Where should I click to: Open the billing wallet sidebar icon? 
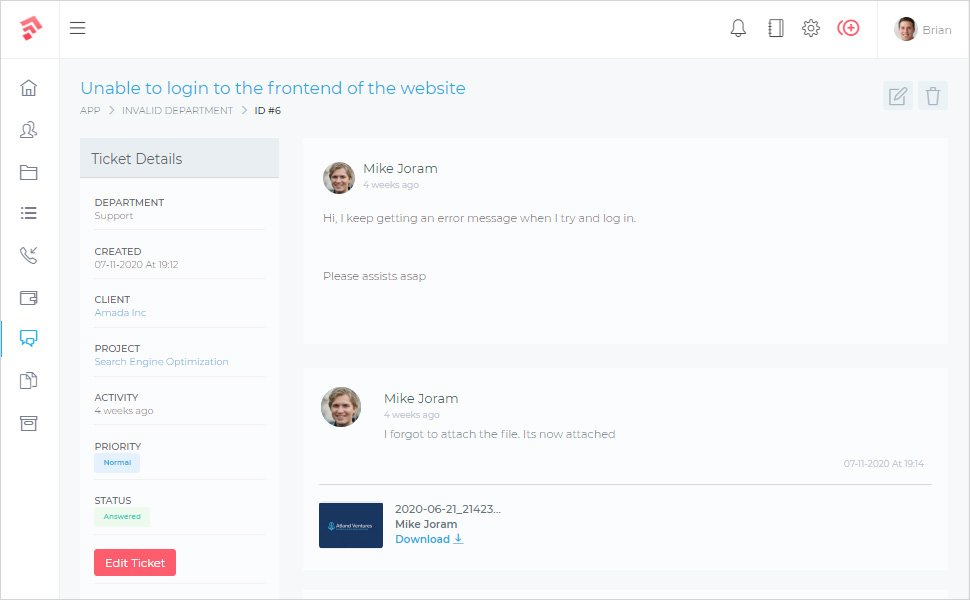(x=29, y=297)
